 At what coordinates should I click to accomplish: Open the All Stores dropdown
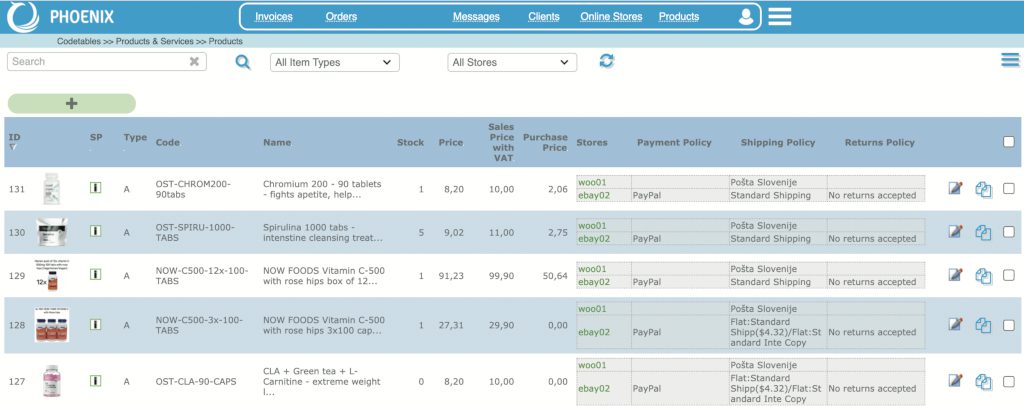(x=512, y=62)
